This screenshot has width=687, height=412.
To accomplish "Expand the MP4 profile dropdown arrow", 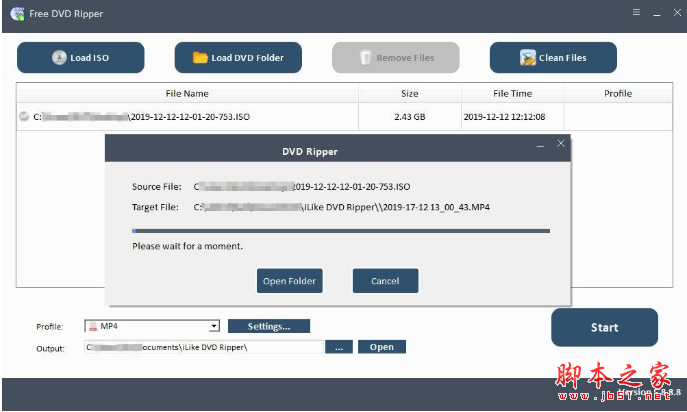I will (x=214, y=326).
